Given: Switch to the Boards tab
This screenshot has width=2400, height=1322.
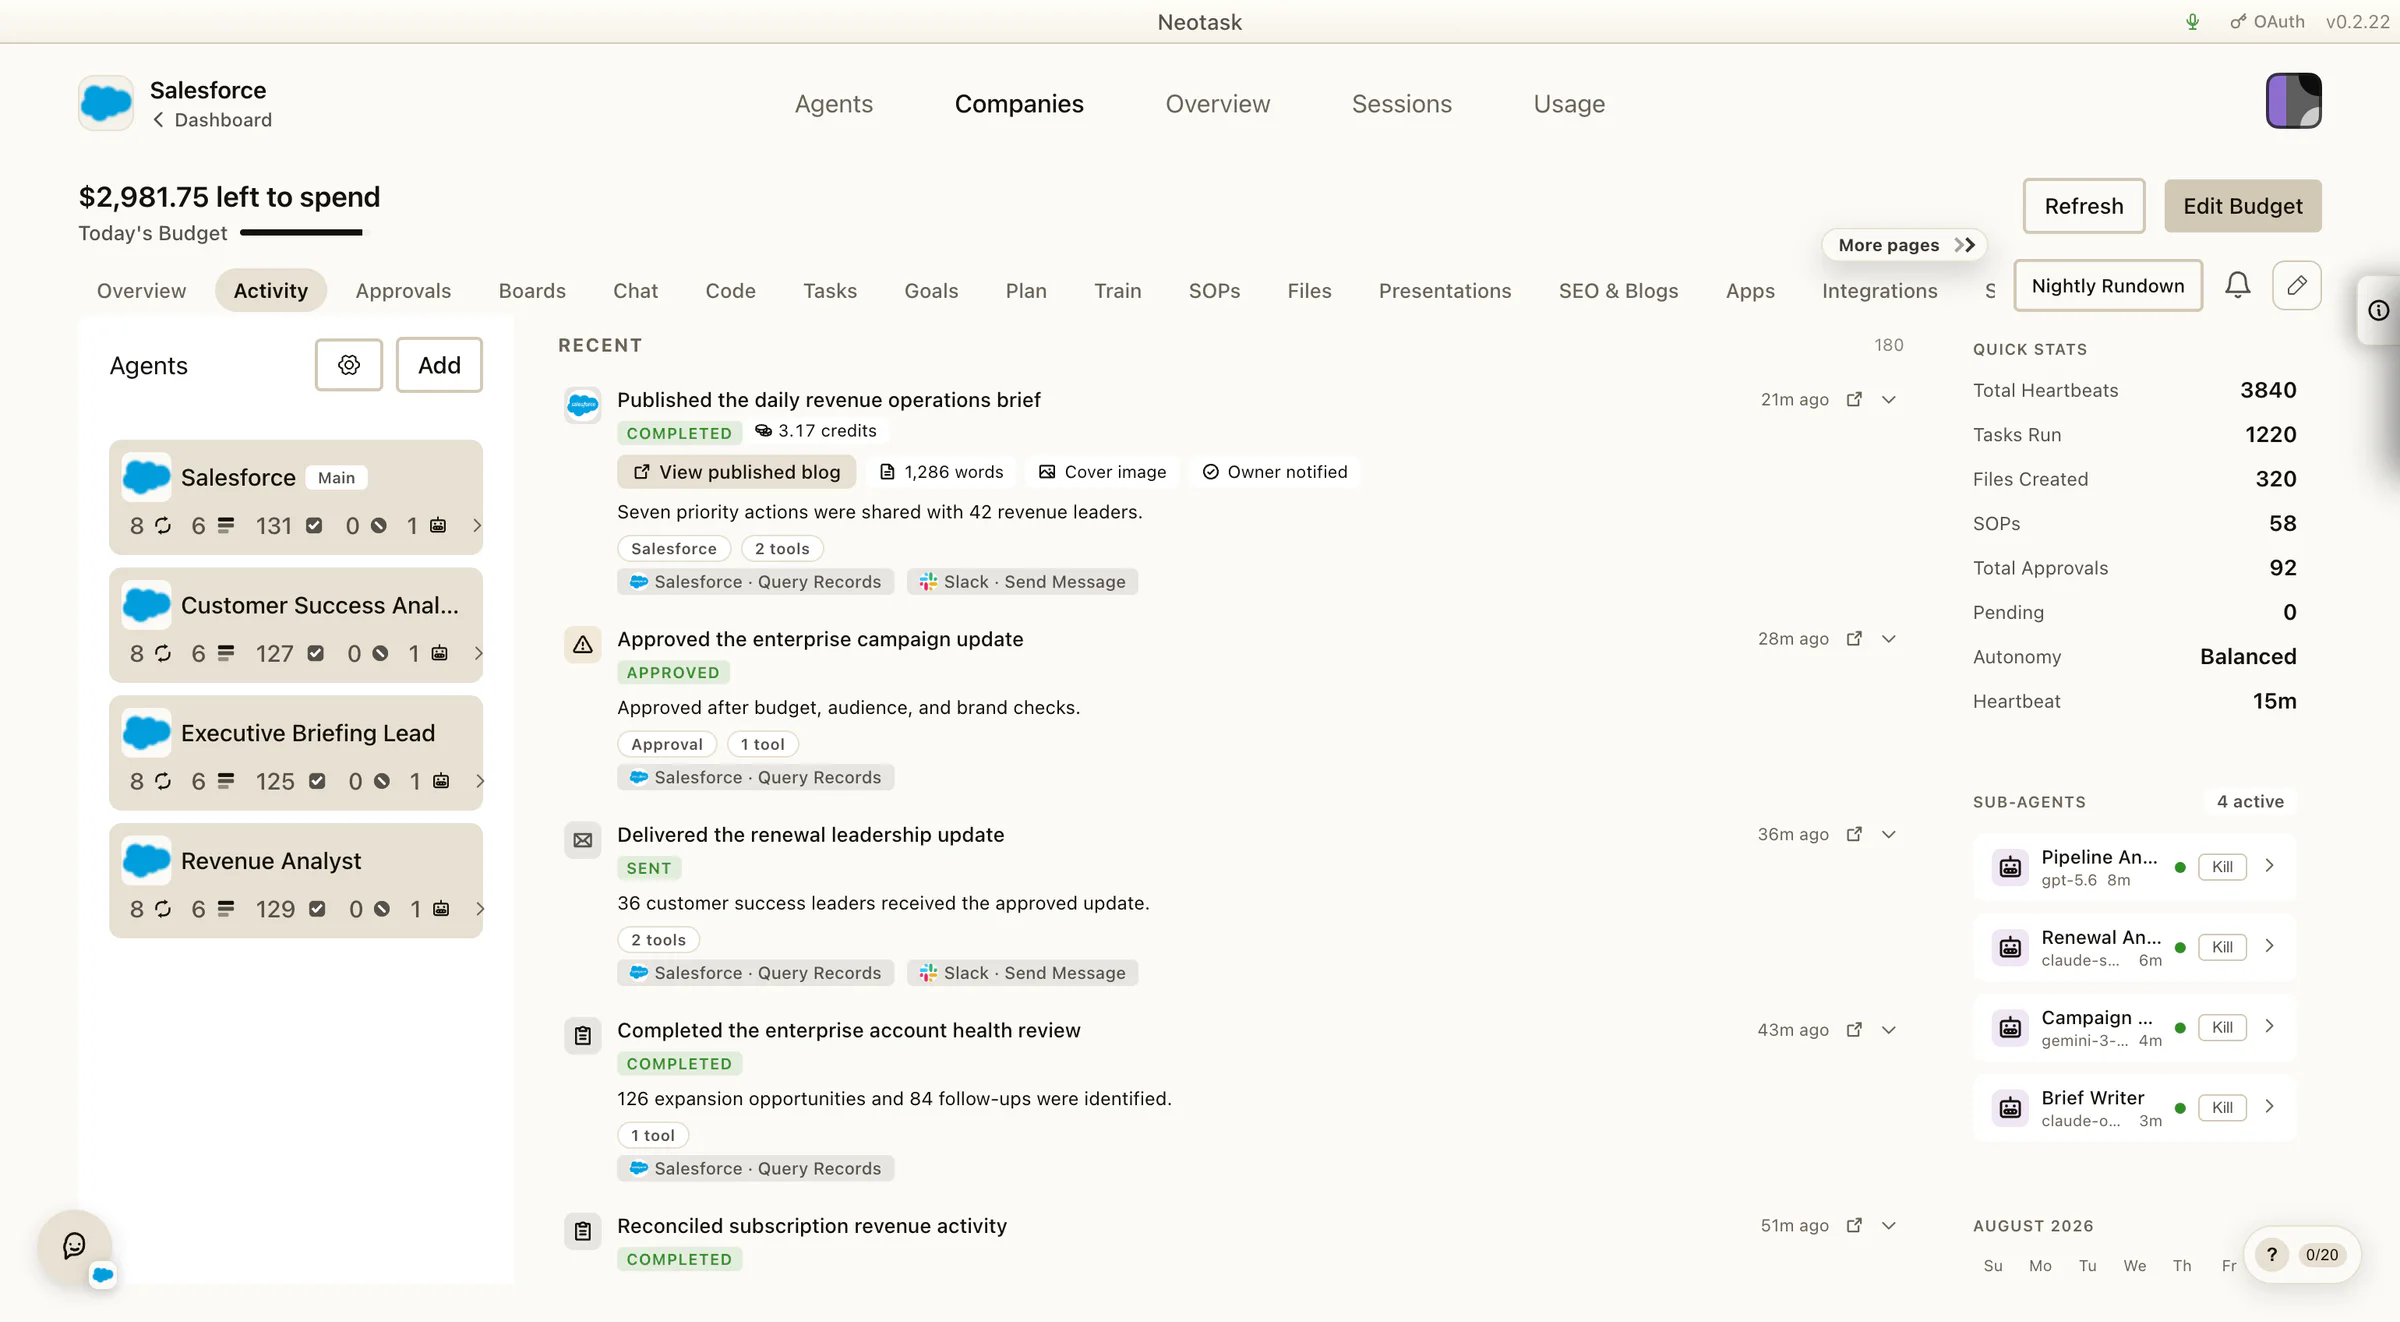Looking at the screenshot, I should (x=532, y=291).
